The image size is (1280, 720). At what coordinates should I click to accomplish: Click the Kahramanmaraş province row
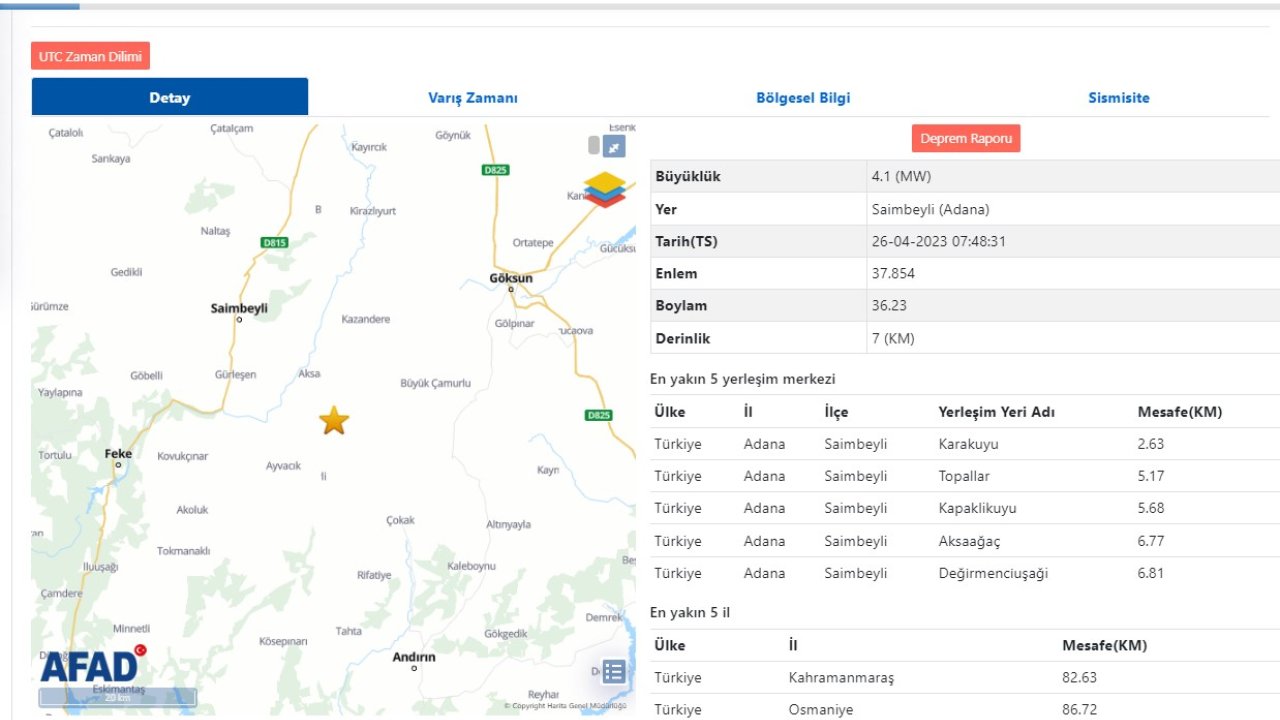pos(965,677)
